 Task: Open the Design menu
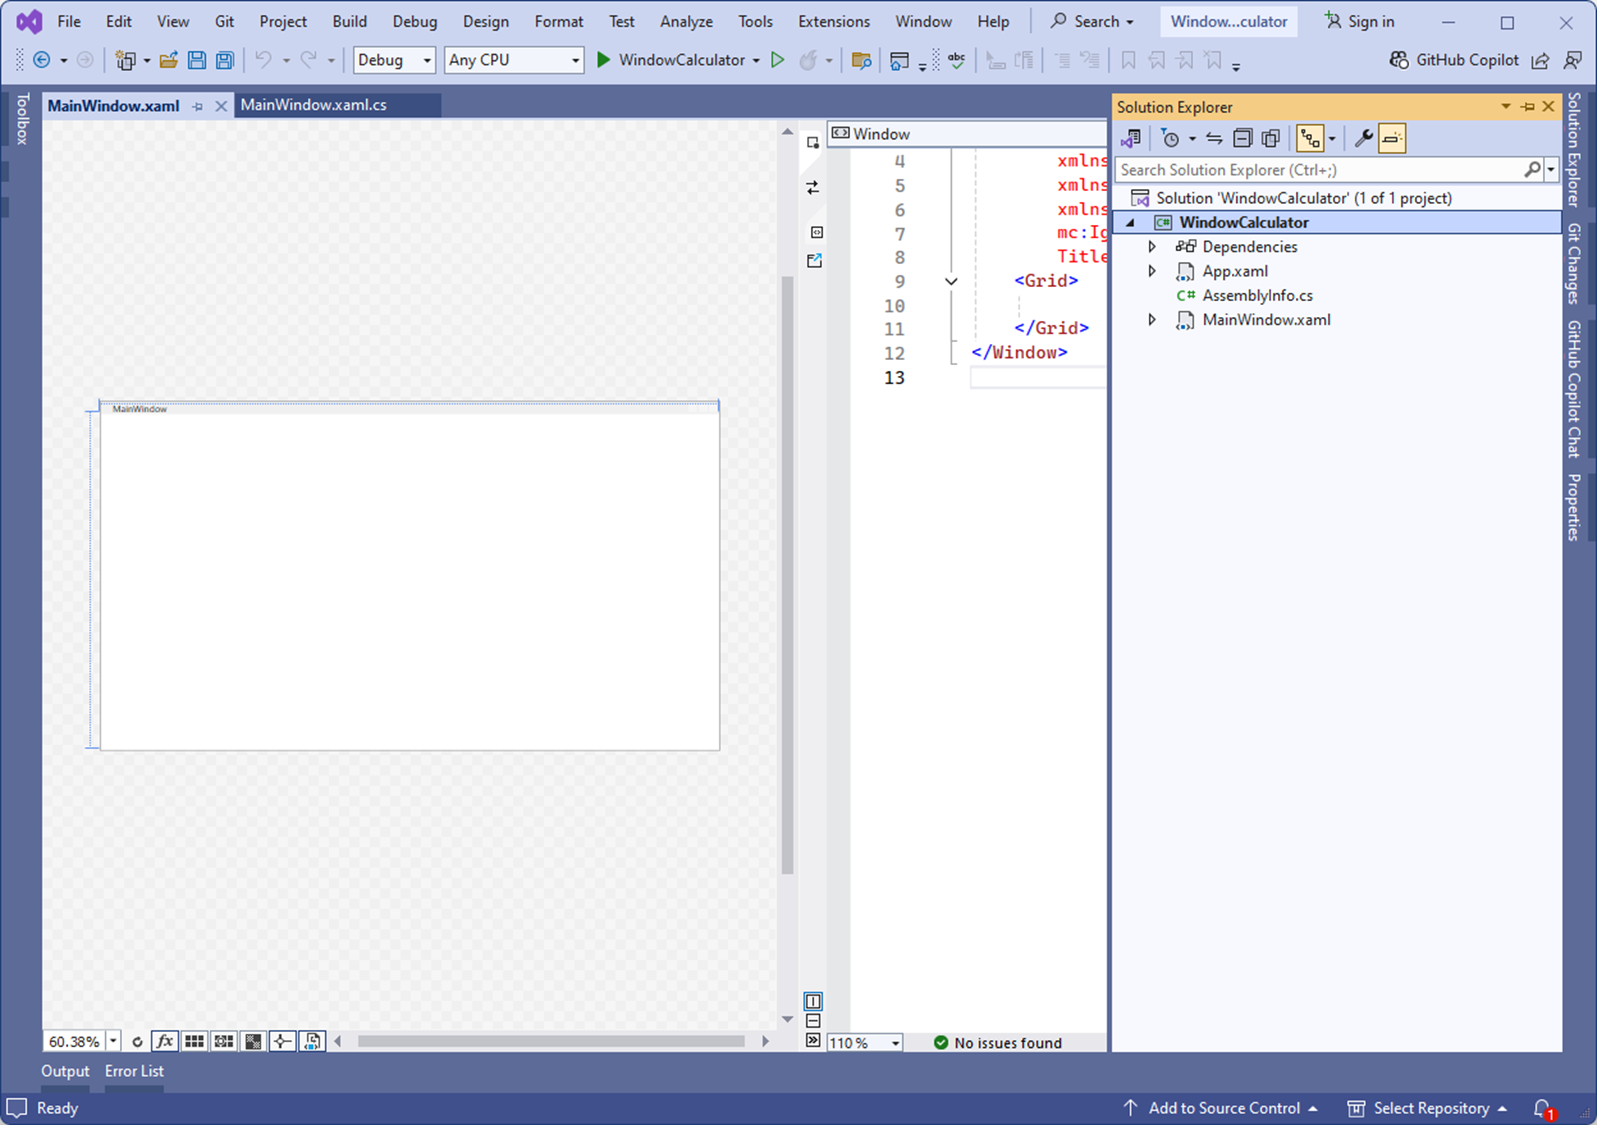coord(485,21)
